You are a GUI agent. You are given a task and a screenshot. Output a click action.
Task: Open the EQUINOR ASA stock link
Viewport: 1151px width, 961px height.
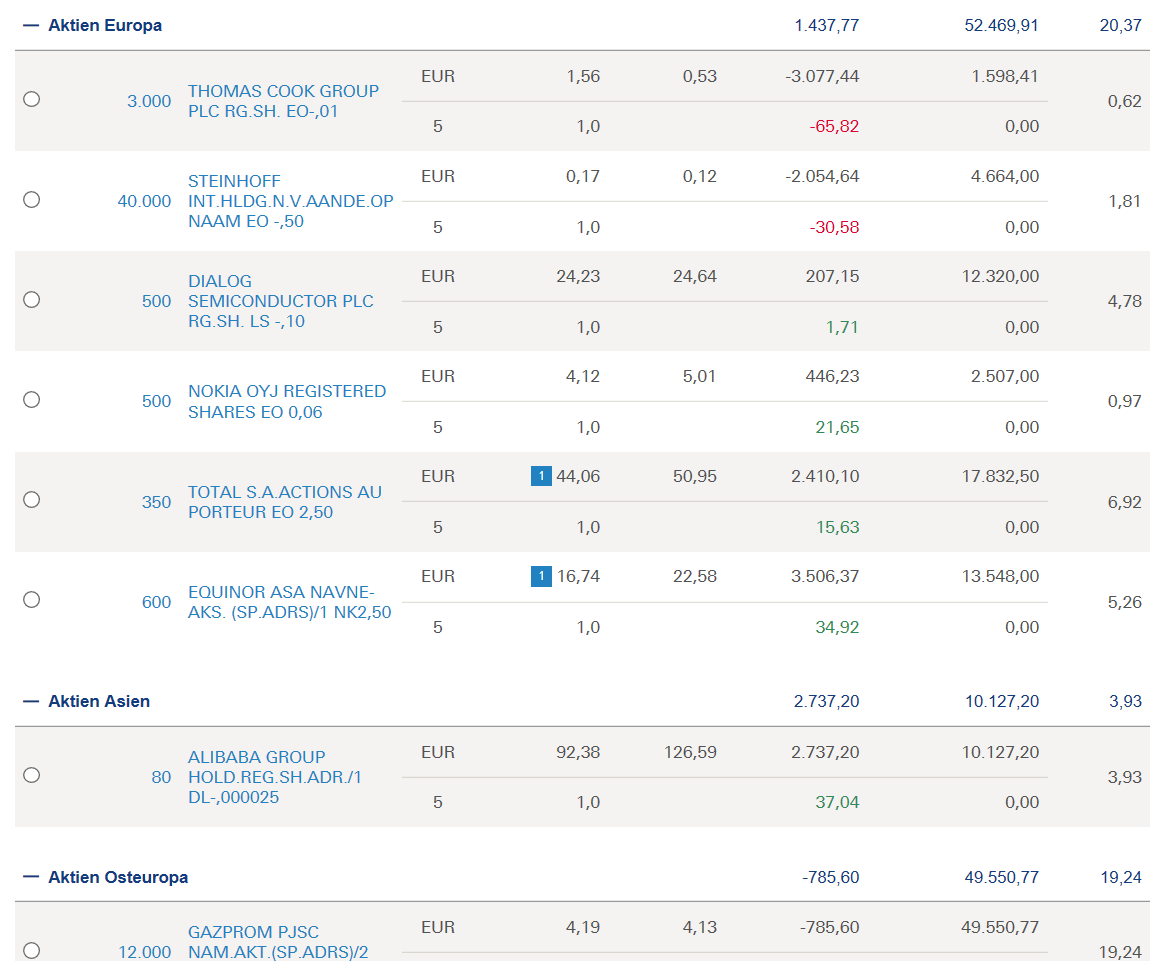(x=287, y=600)
